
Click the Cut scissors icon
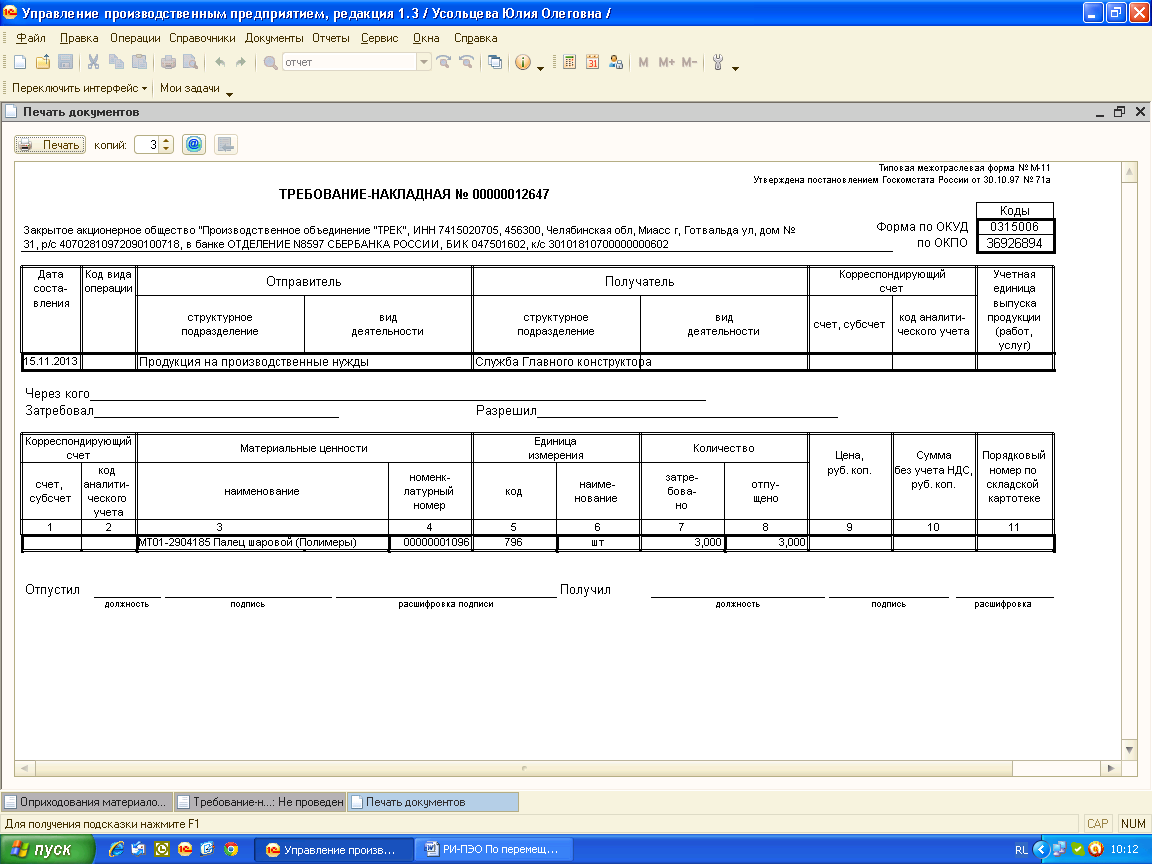(93, 62)
